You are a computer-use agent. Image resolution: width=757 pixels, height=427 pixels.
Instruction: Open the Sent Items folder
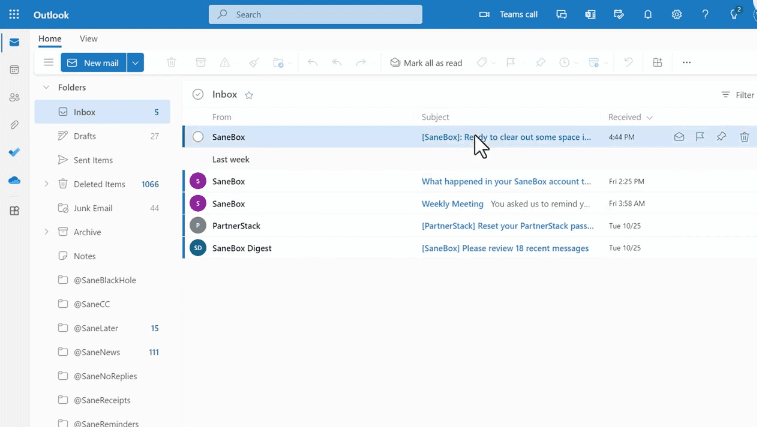tap(102, 160)
